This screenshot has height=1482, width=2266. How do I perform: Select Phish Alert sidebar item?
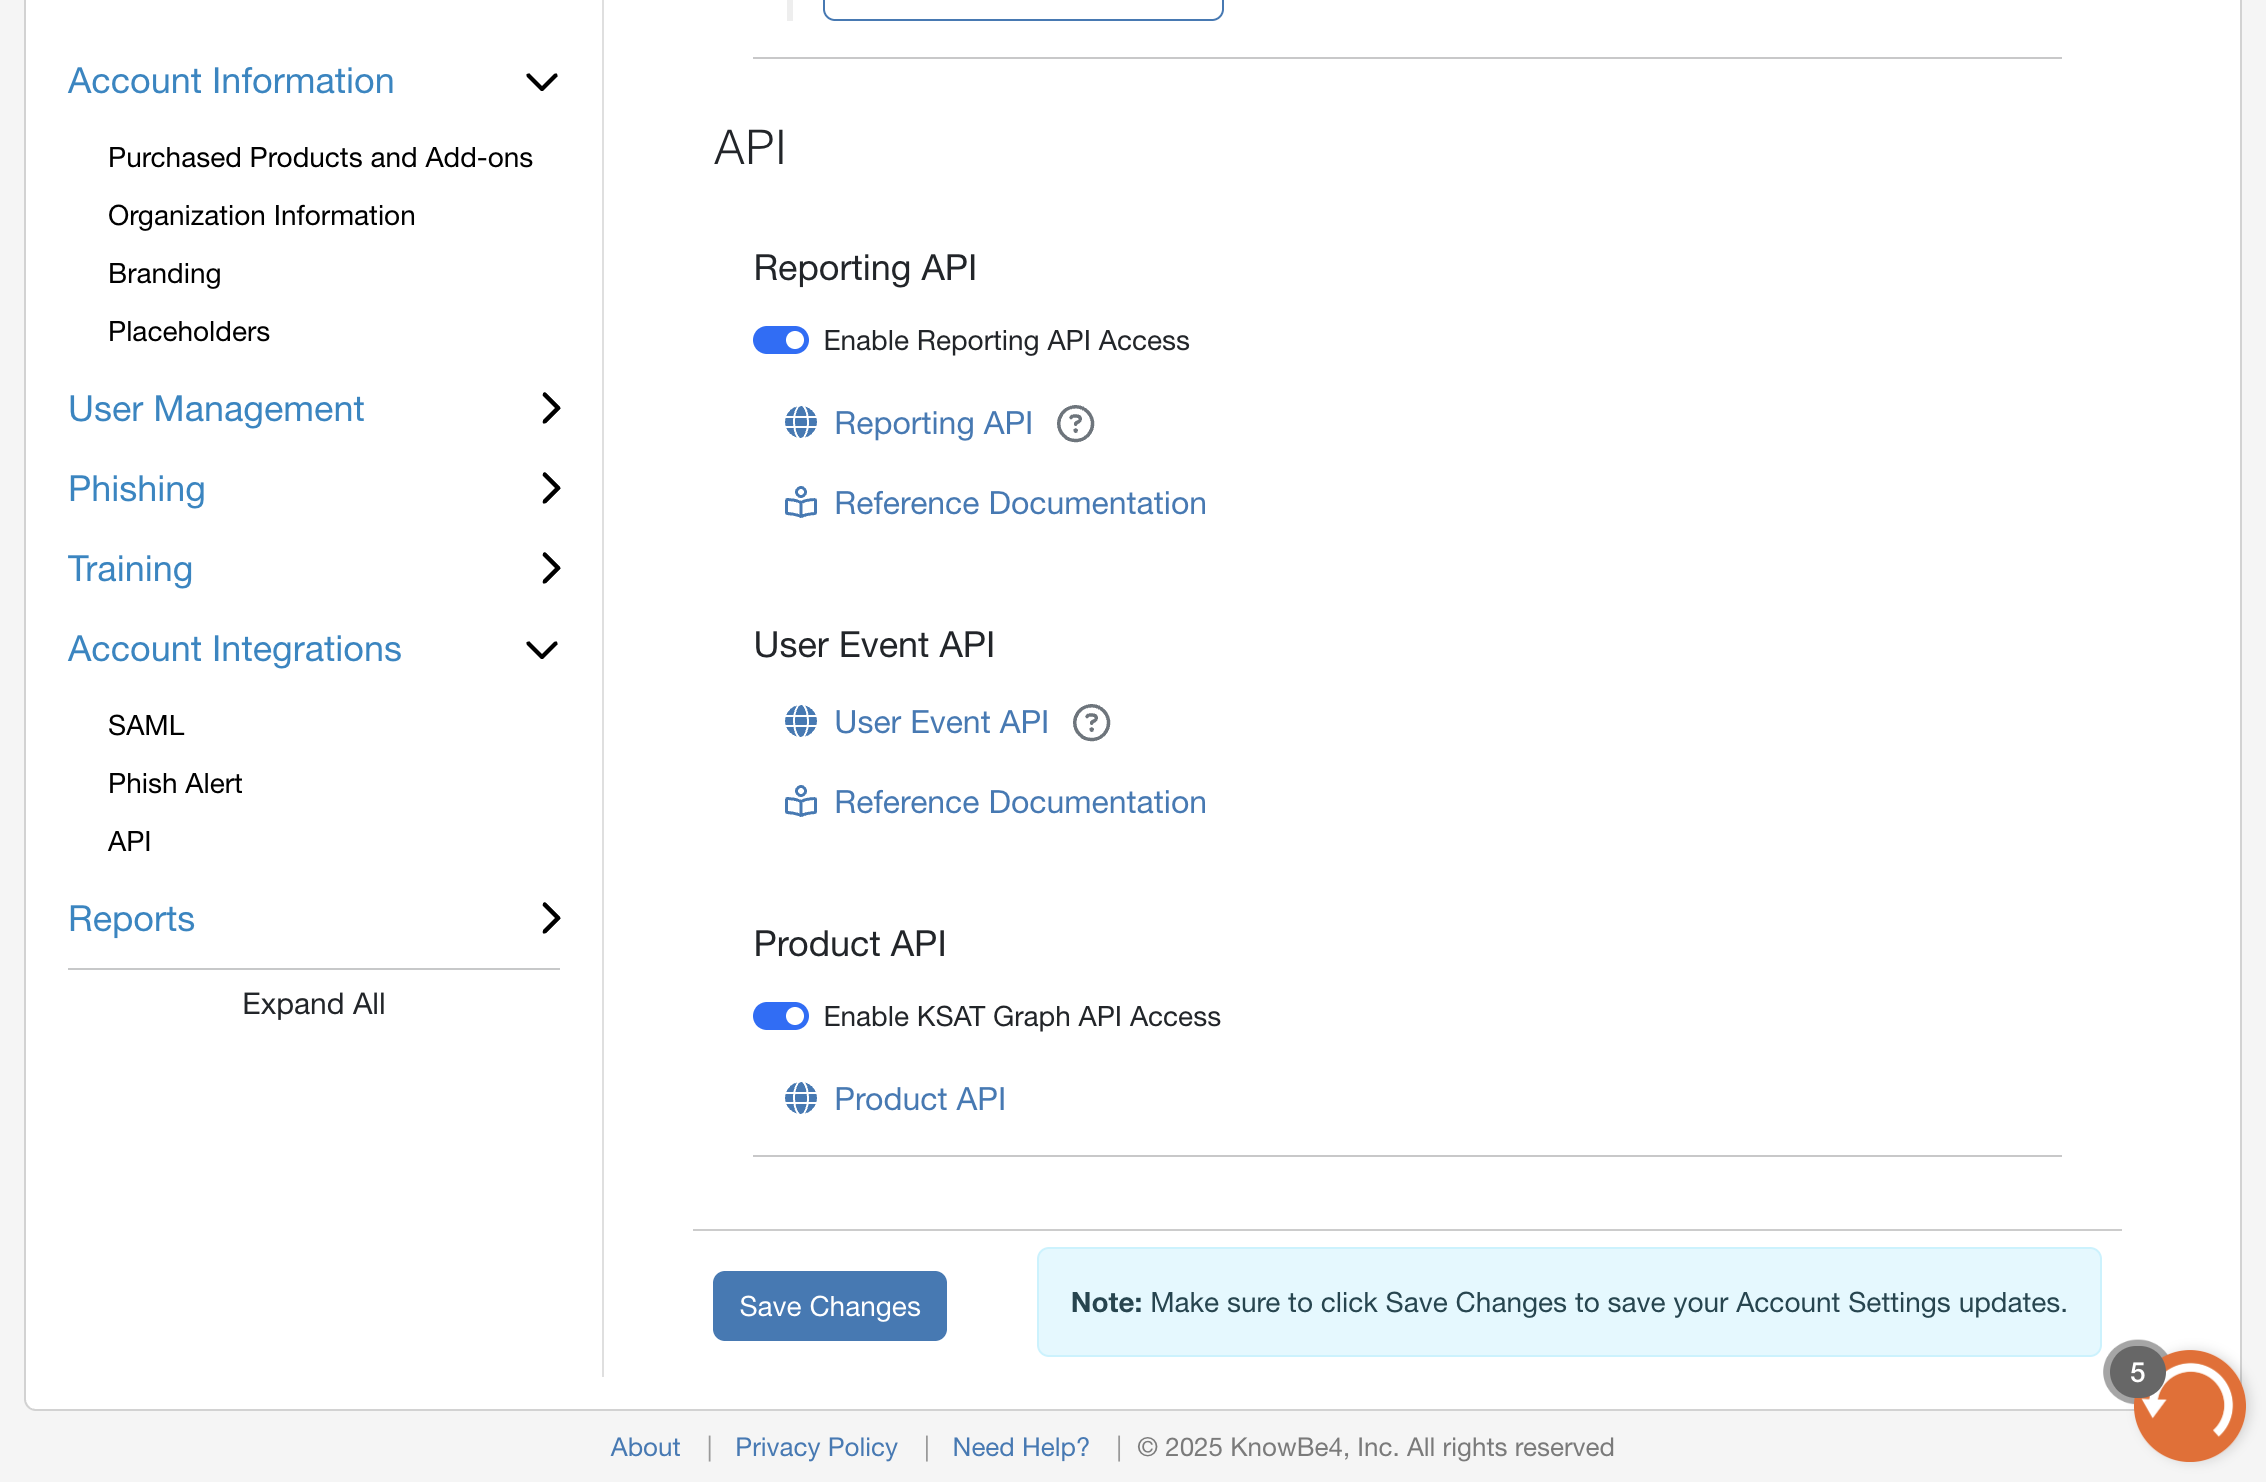pos(175,783)
